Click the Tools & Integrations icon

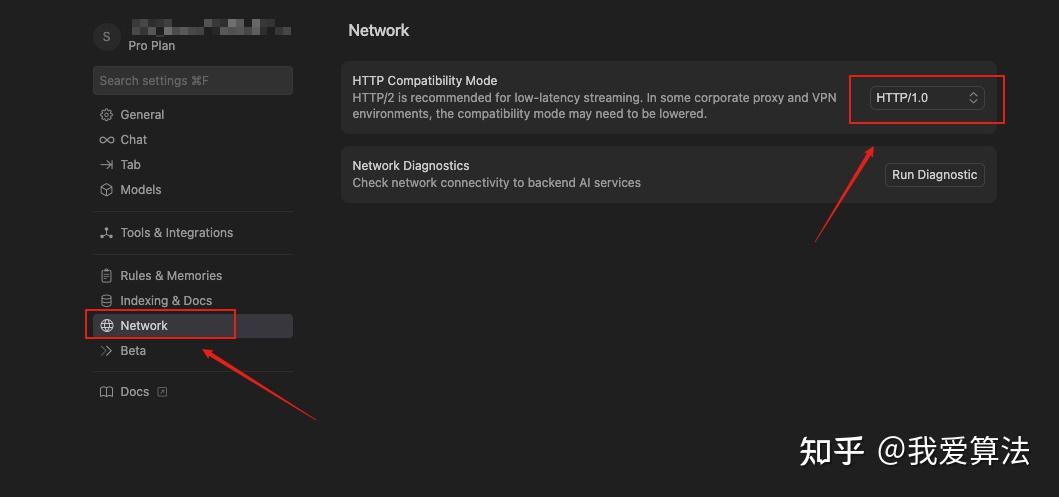[x=107, y=233]
